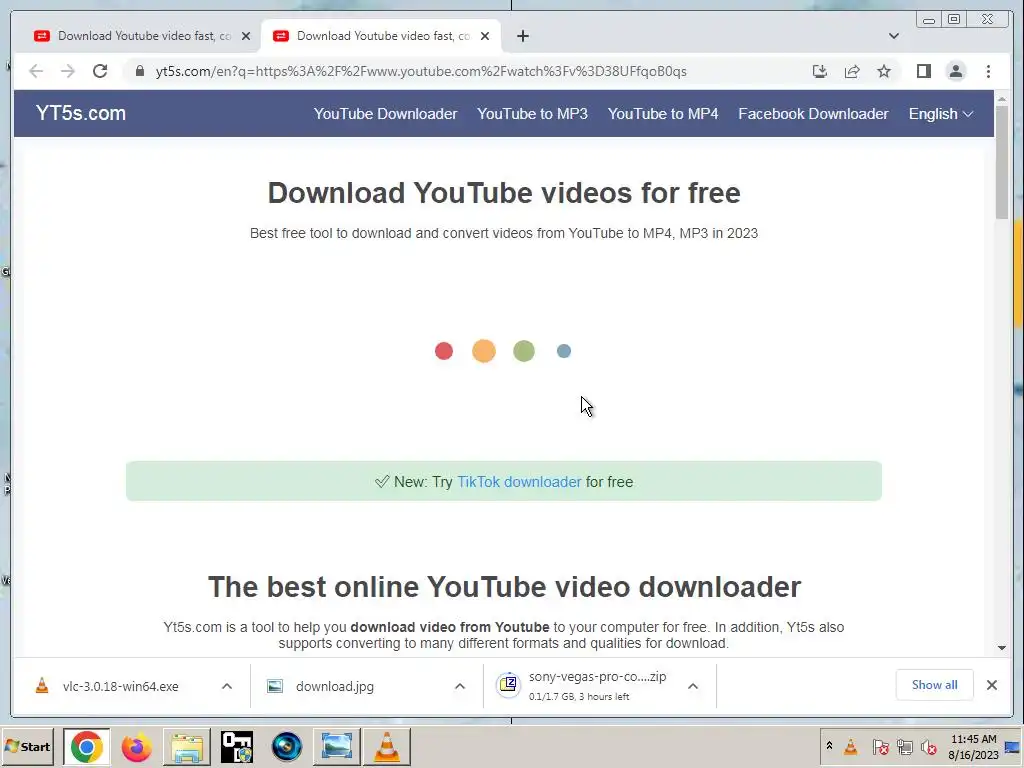Close the active second browser tab
Image resolution: width=1024 pixels, height=768 pixels.
[485, 36]
